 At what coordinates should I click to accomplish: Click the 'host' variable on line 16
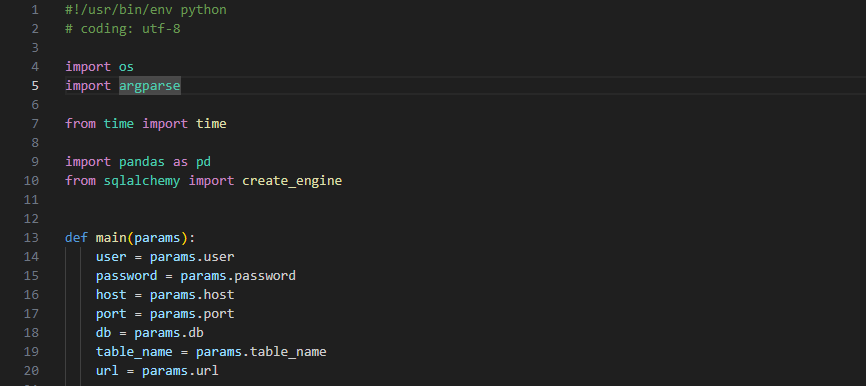click(111, 295)
